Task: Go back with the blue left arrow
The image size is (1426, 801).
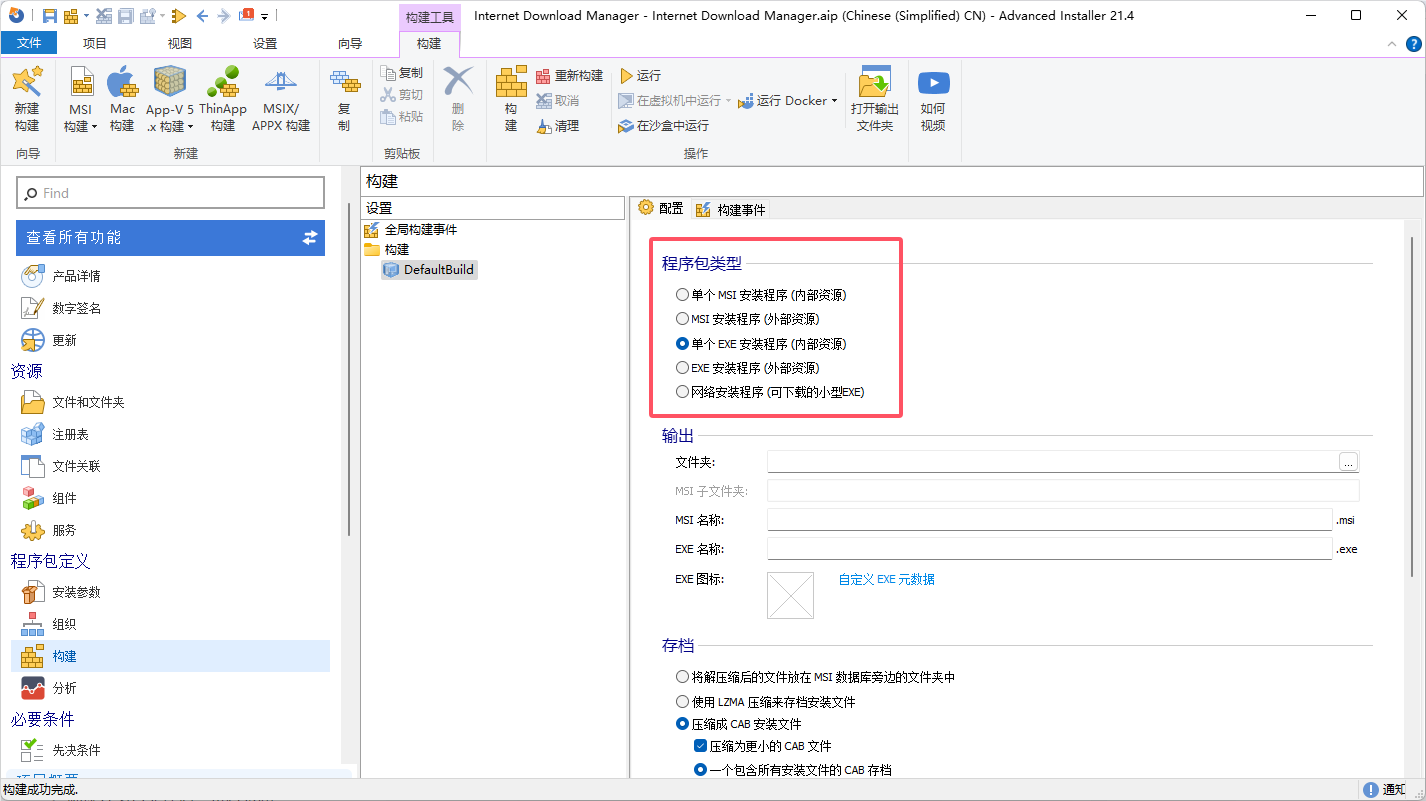Action: [x=203, y=16]
